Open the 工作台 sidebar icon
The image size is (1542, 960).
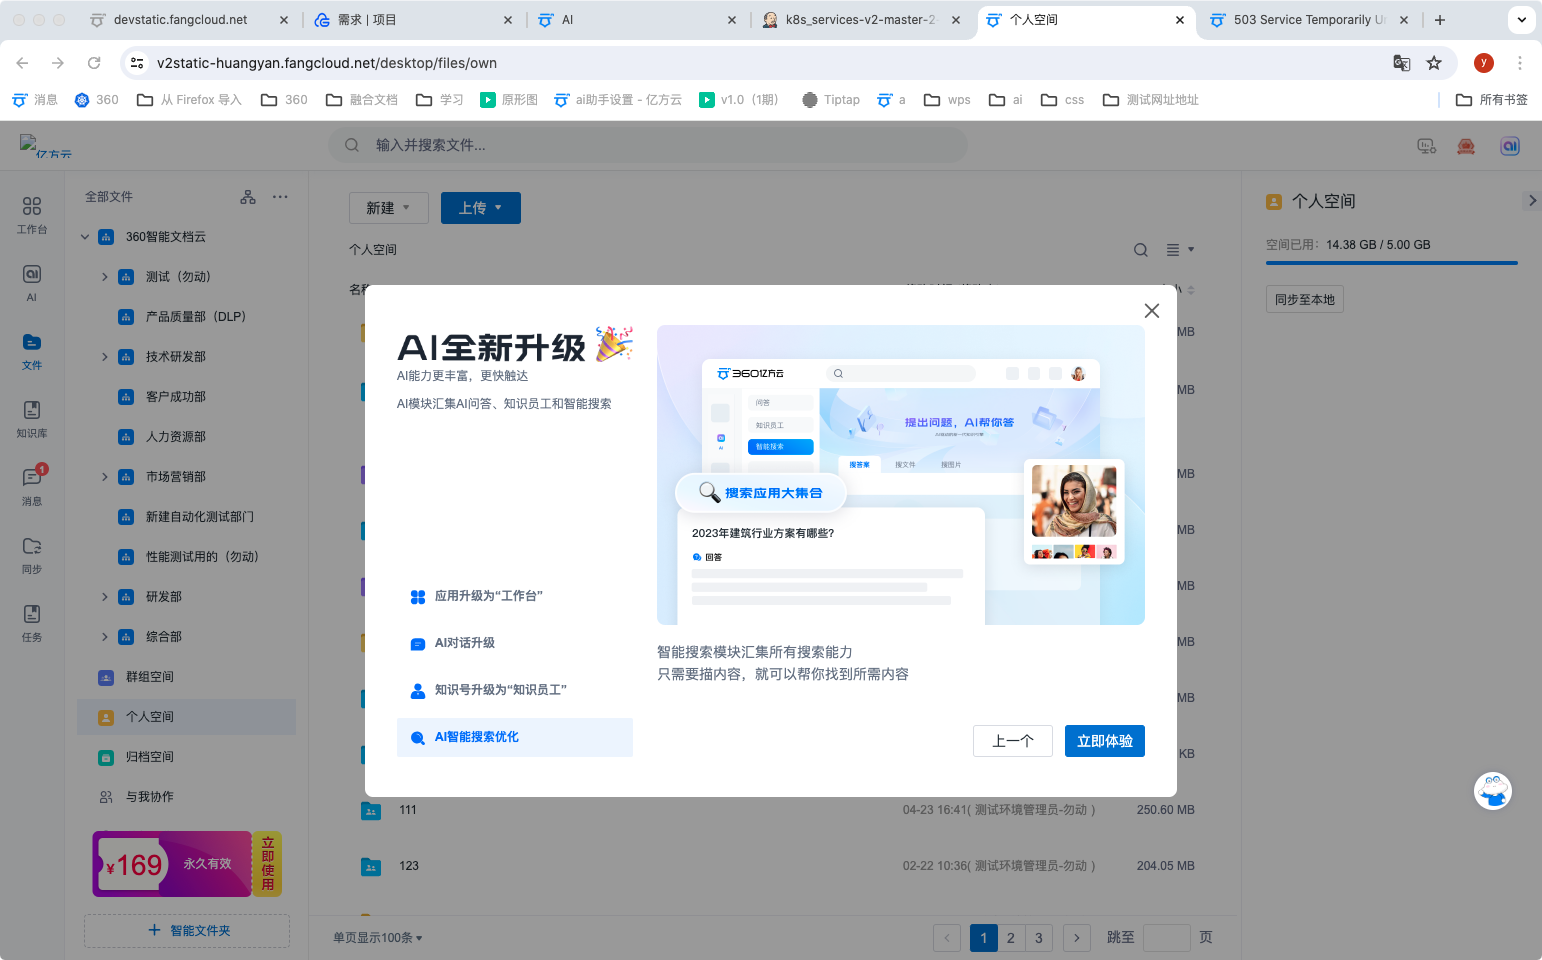(32, 214)
